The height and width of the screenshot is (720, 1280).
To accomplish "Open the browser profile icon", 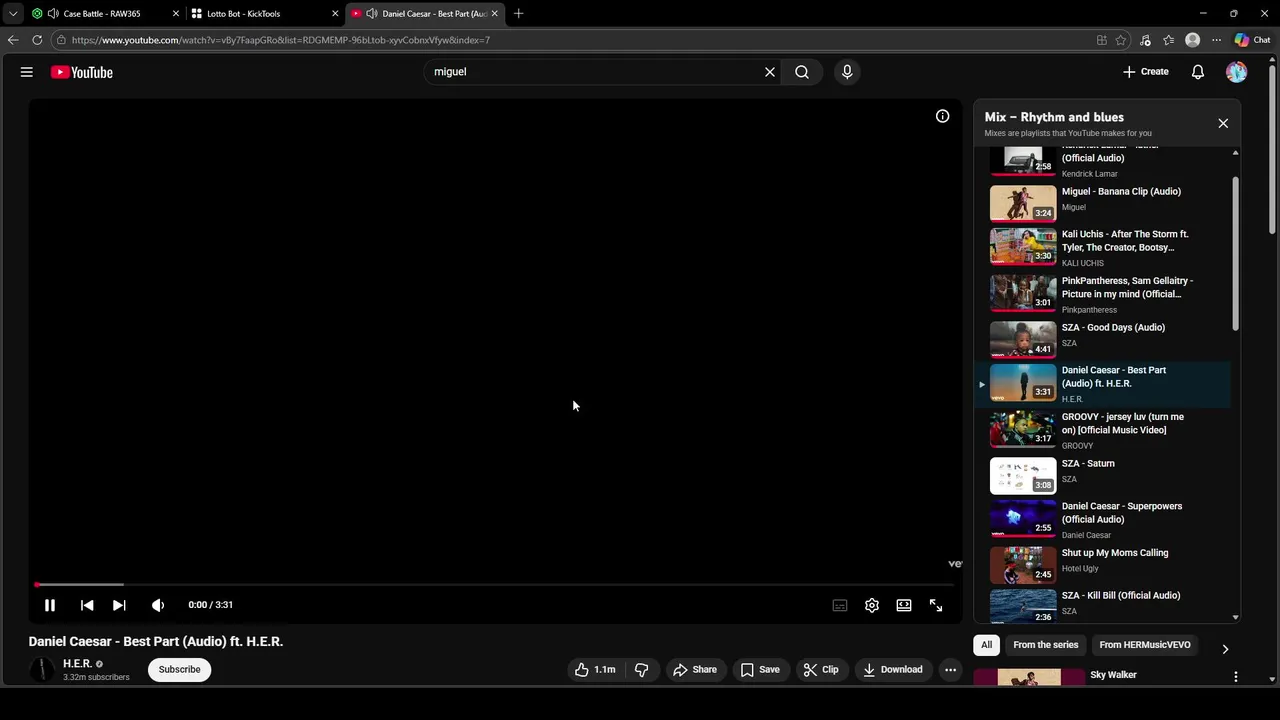I will pyautogui.click(x=1192, y=40).
